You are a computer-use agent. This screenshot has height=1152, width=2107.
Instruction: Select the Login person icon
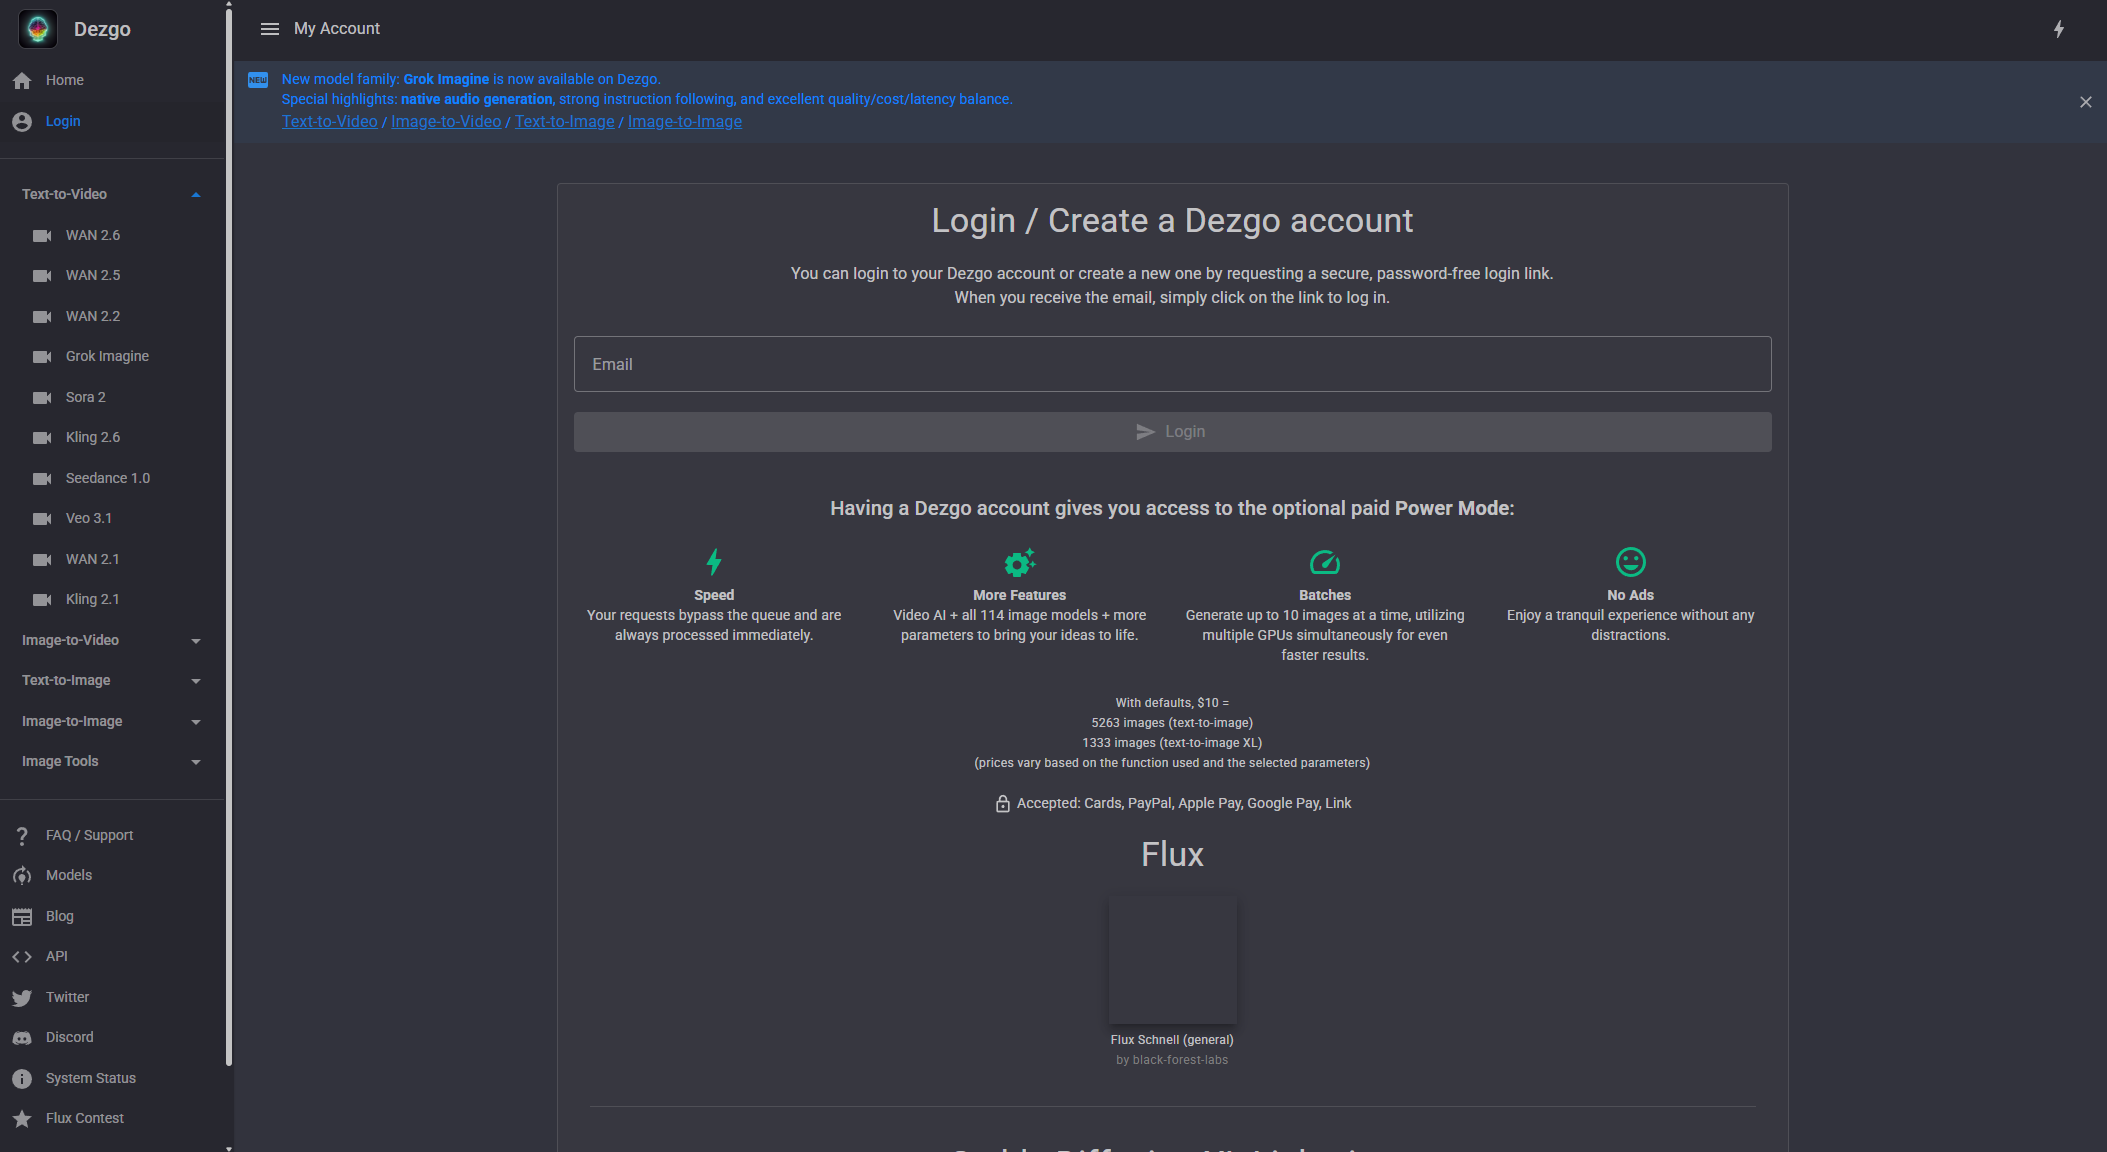[x=21, y=121]
